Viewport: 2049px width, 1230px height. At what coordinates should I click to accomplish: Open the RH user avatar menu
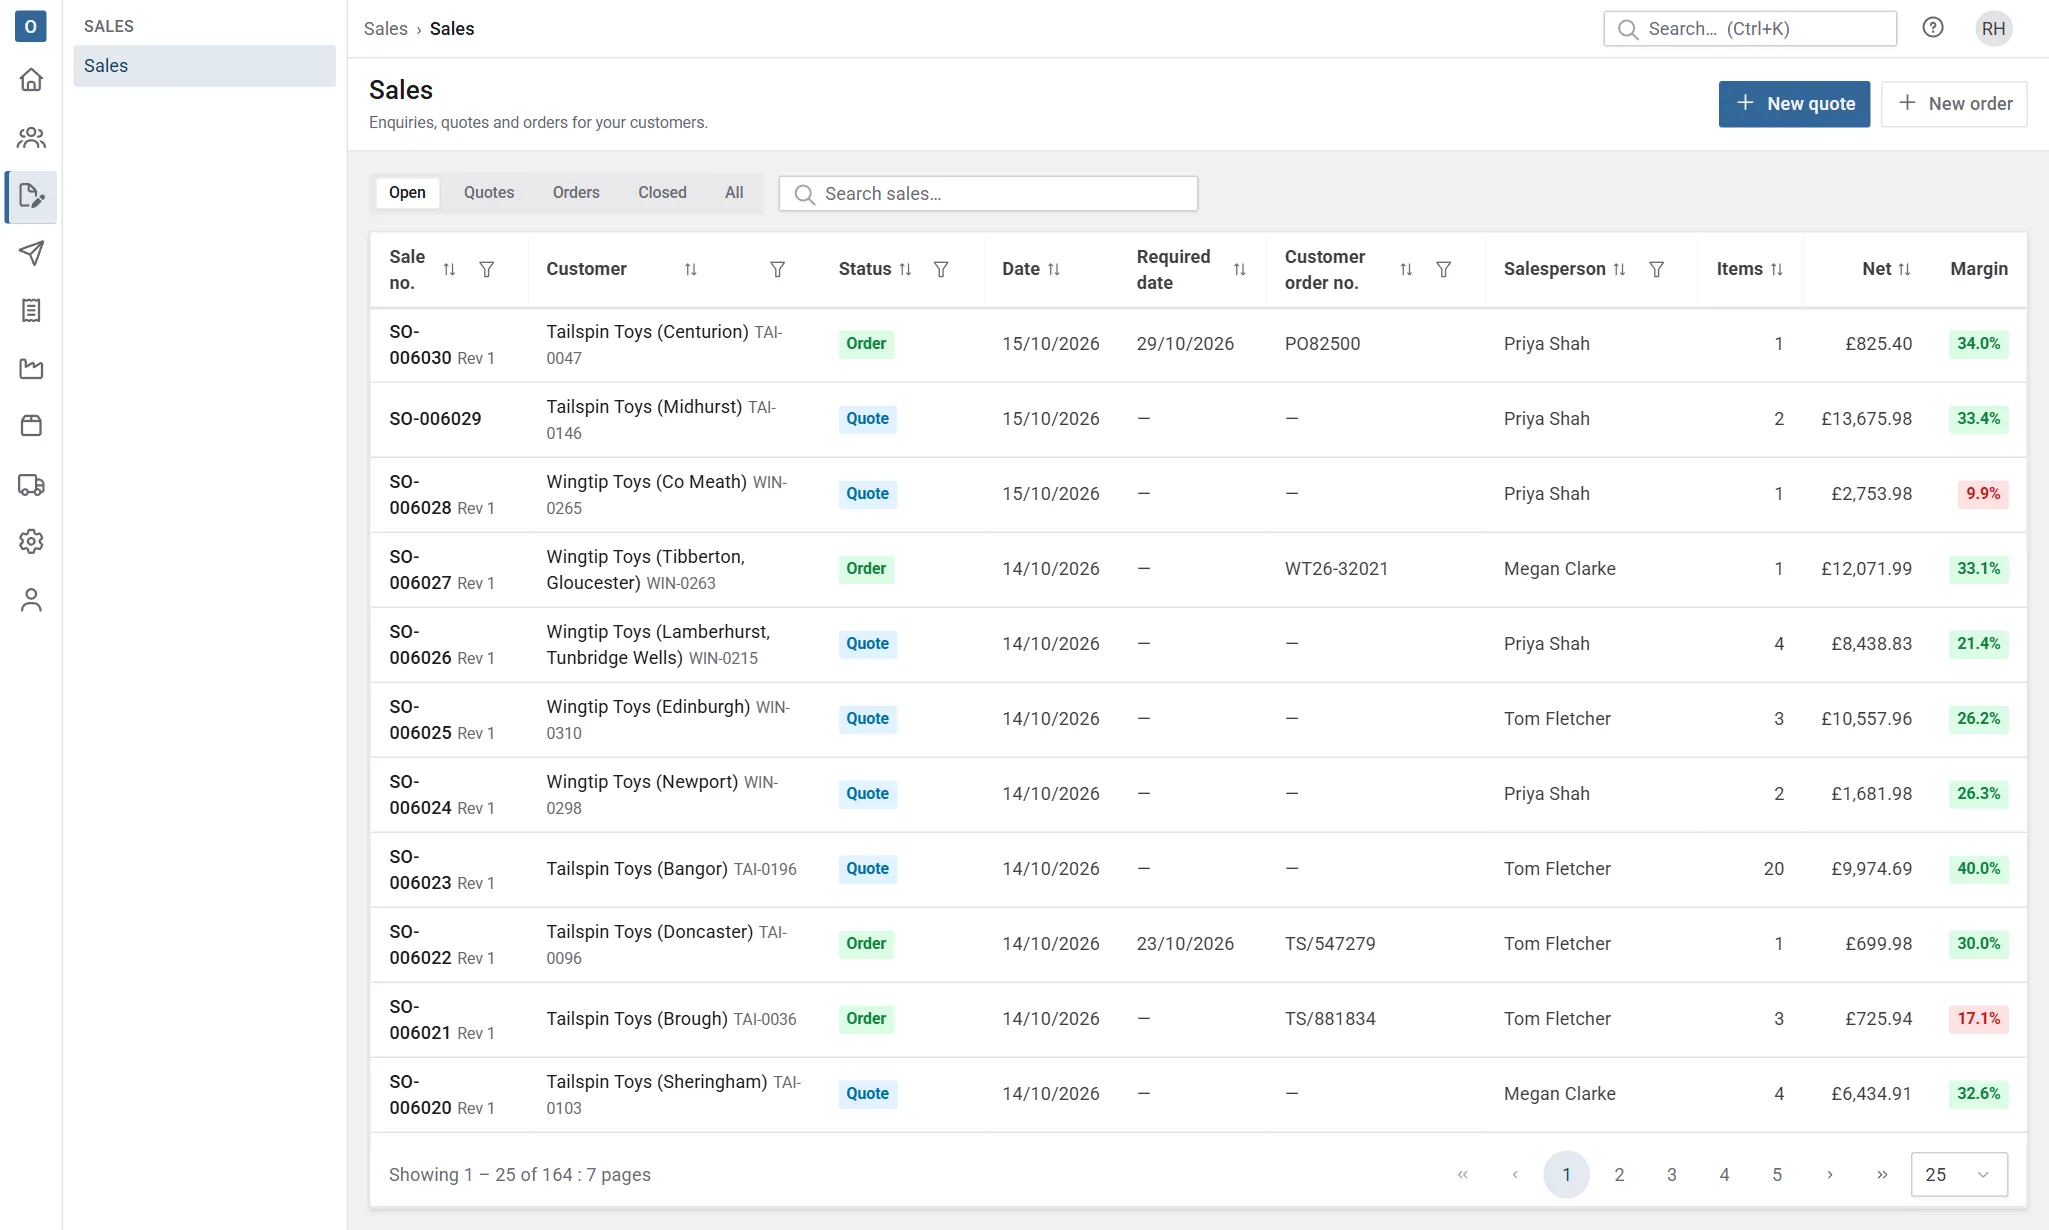tap(1993, 29)
